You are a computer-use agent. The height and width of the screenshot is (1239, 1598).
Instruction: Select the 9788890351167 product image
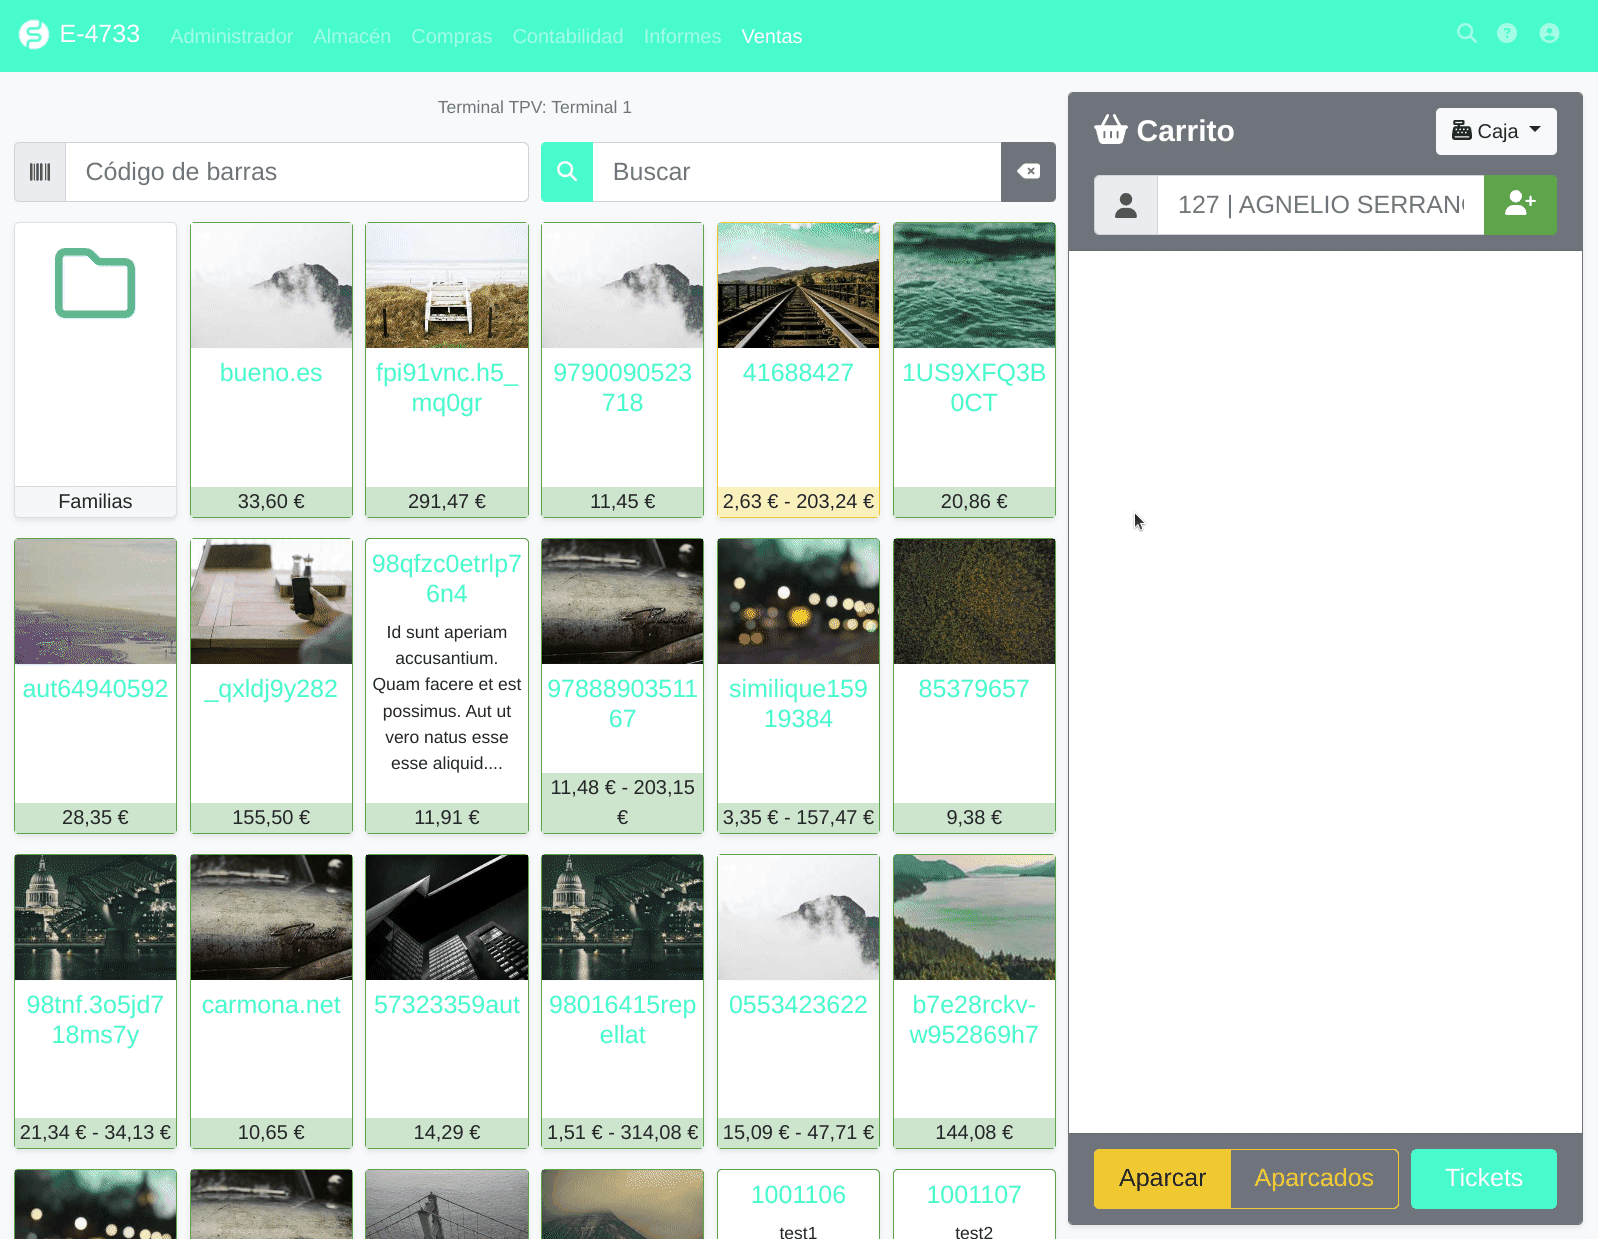(x=622, y=601)
